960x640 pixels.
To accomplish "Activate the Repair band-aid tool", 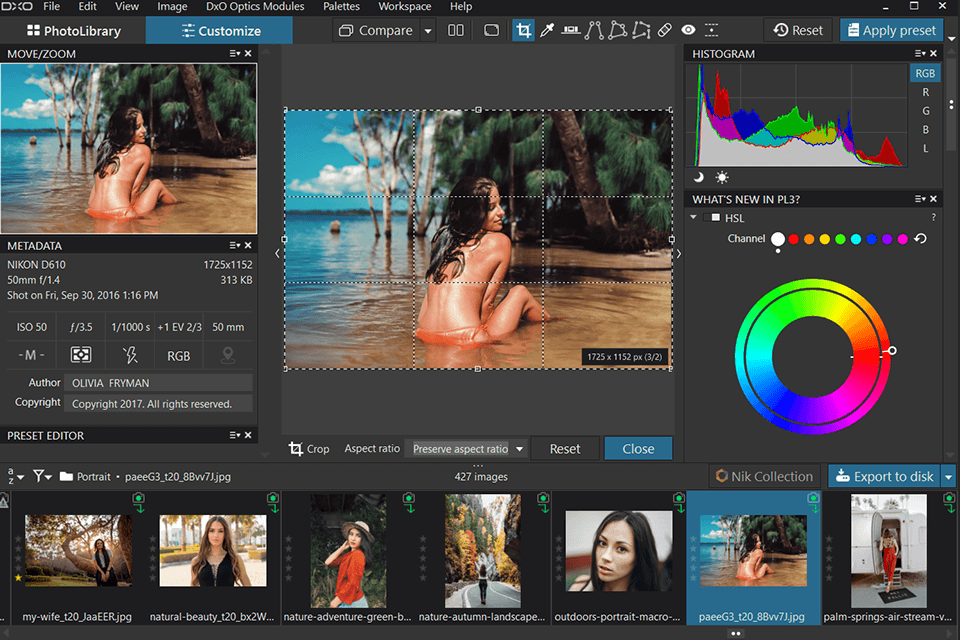I will 665,30.
